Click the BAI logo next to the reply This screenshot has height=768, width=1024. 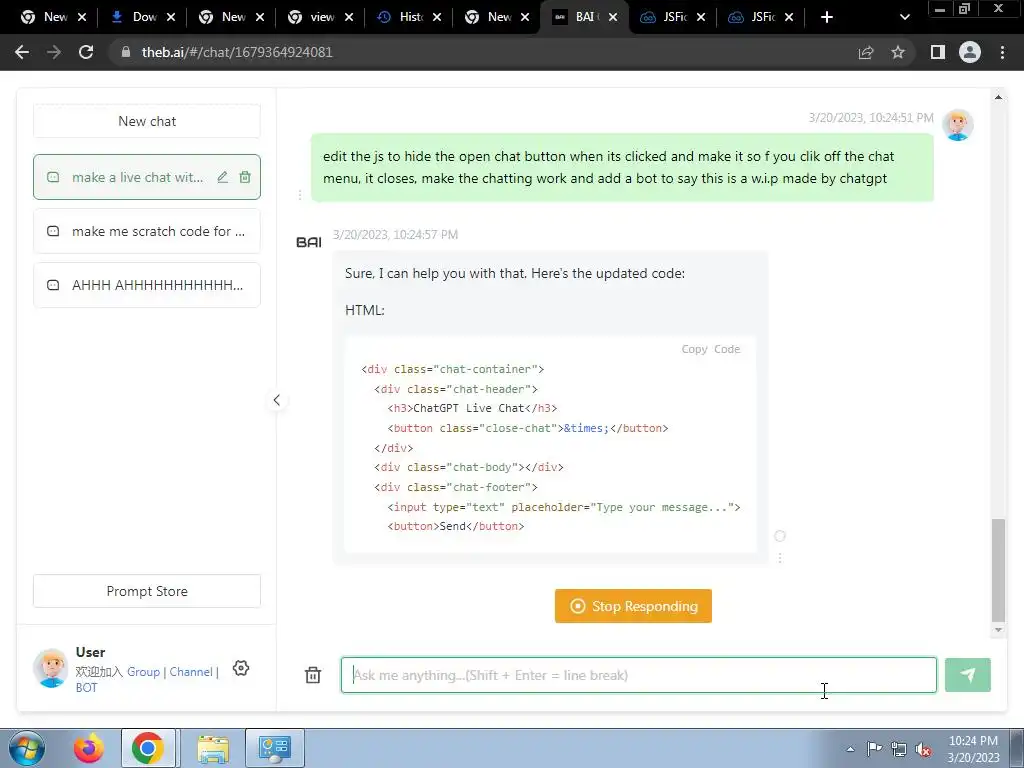[309, 242]
